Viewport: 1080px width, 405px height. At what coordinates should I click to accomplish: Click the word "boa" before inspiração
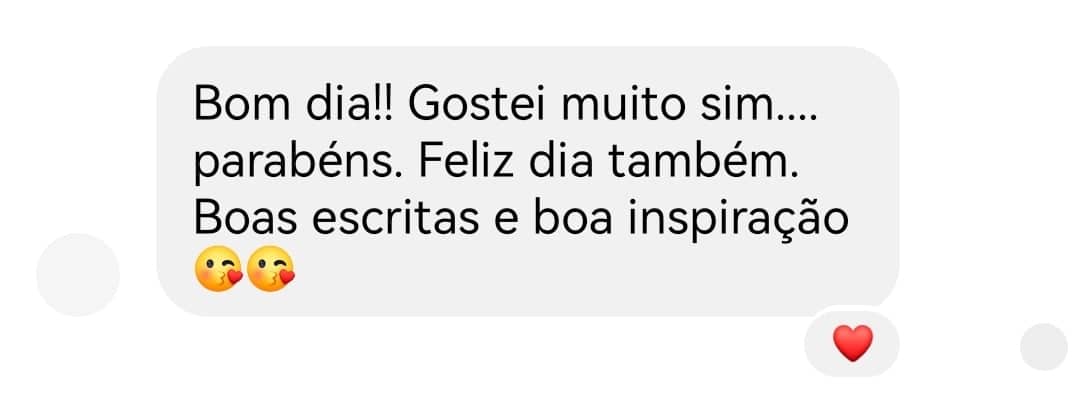pyautogui.click(x=574, y=220)
